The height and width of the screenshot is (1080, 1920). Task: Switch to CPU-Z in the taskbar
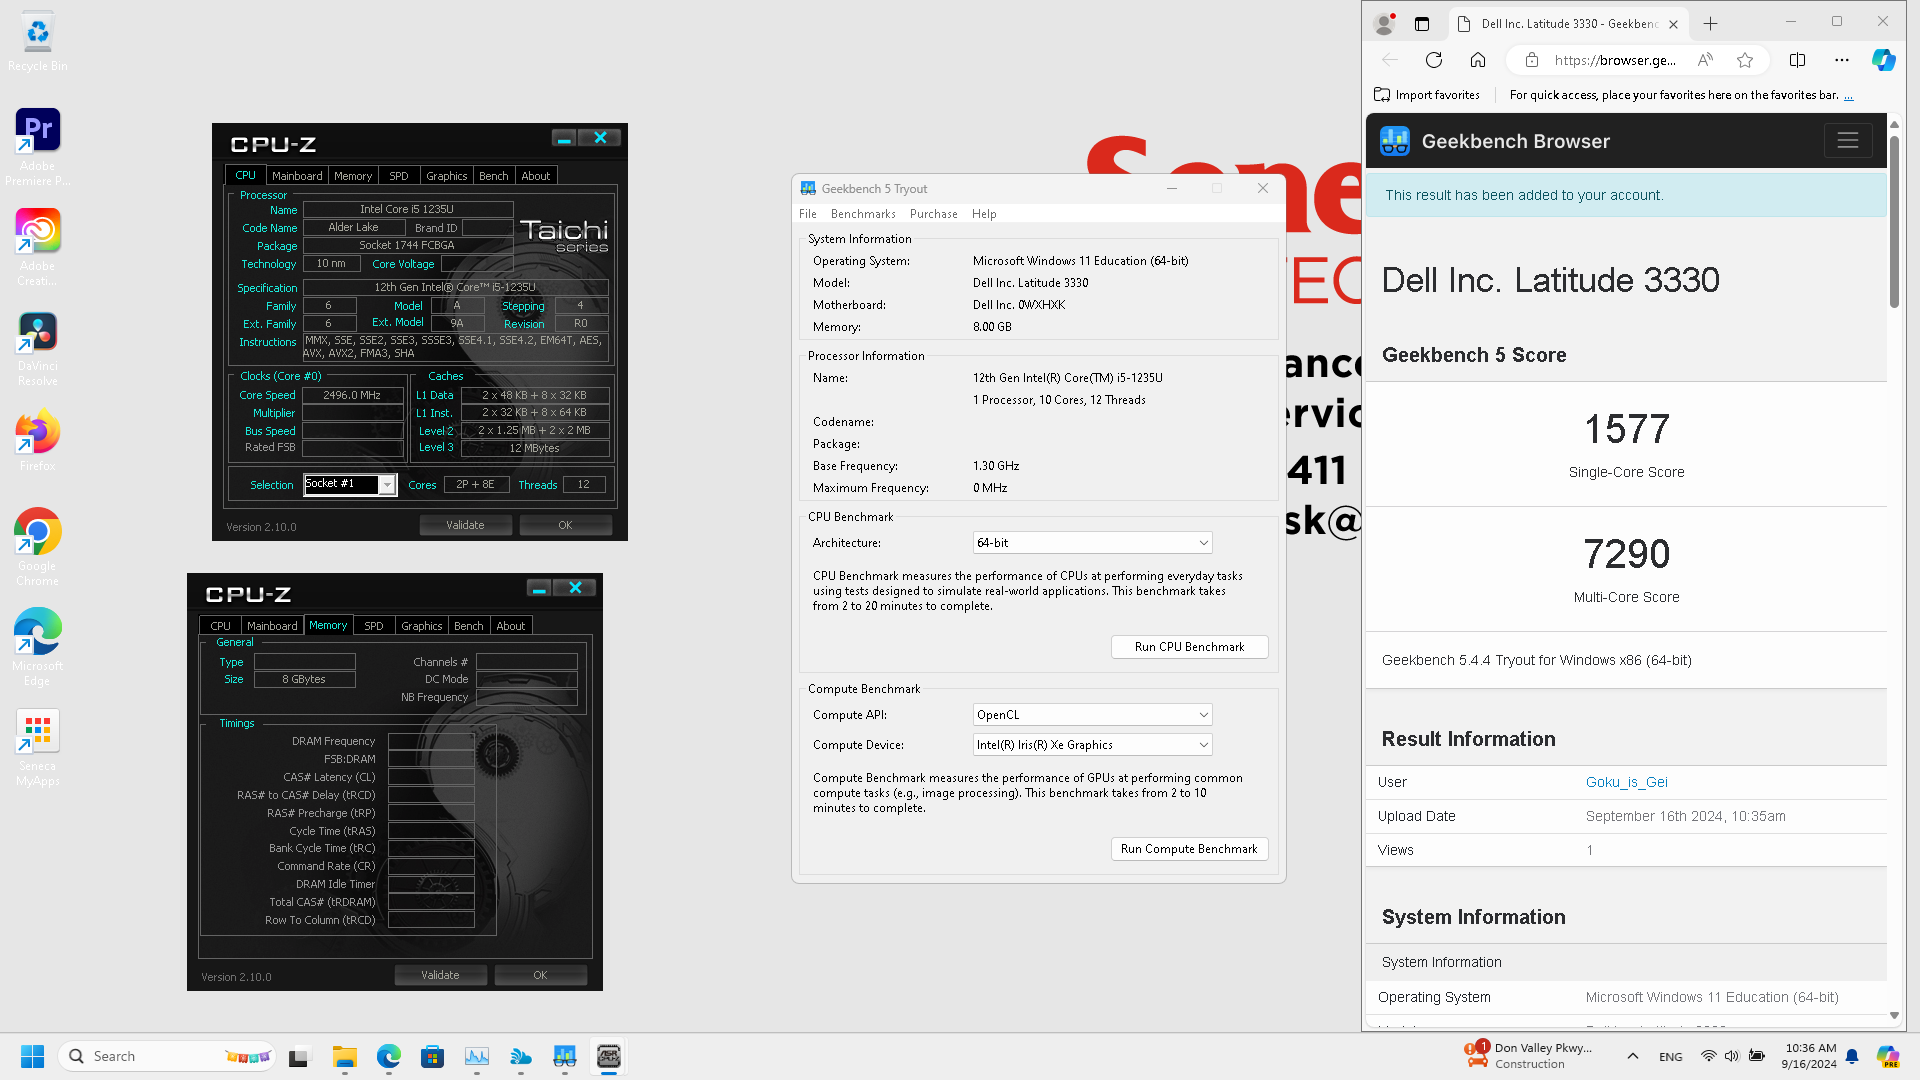point(608,1056)
